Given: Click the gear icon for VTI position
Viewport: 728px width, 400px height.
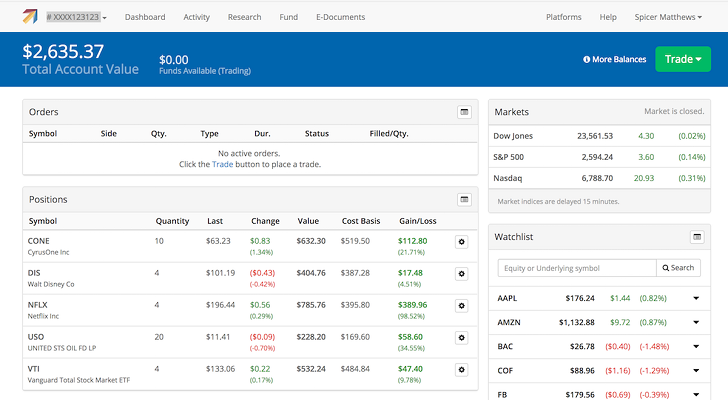Looking at the screenshot, I should coord(461,369).
